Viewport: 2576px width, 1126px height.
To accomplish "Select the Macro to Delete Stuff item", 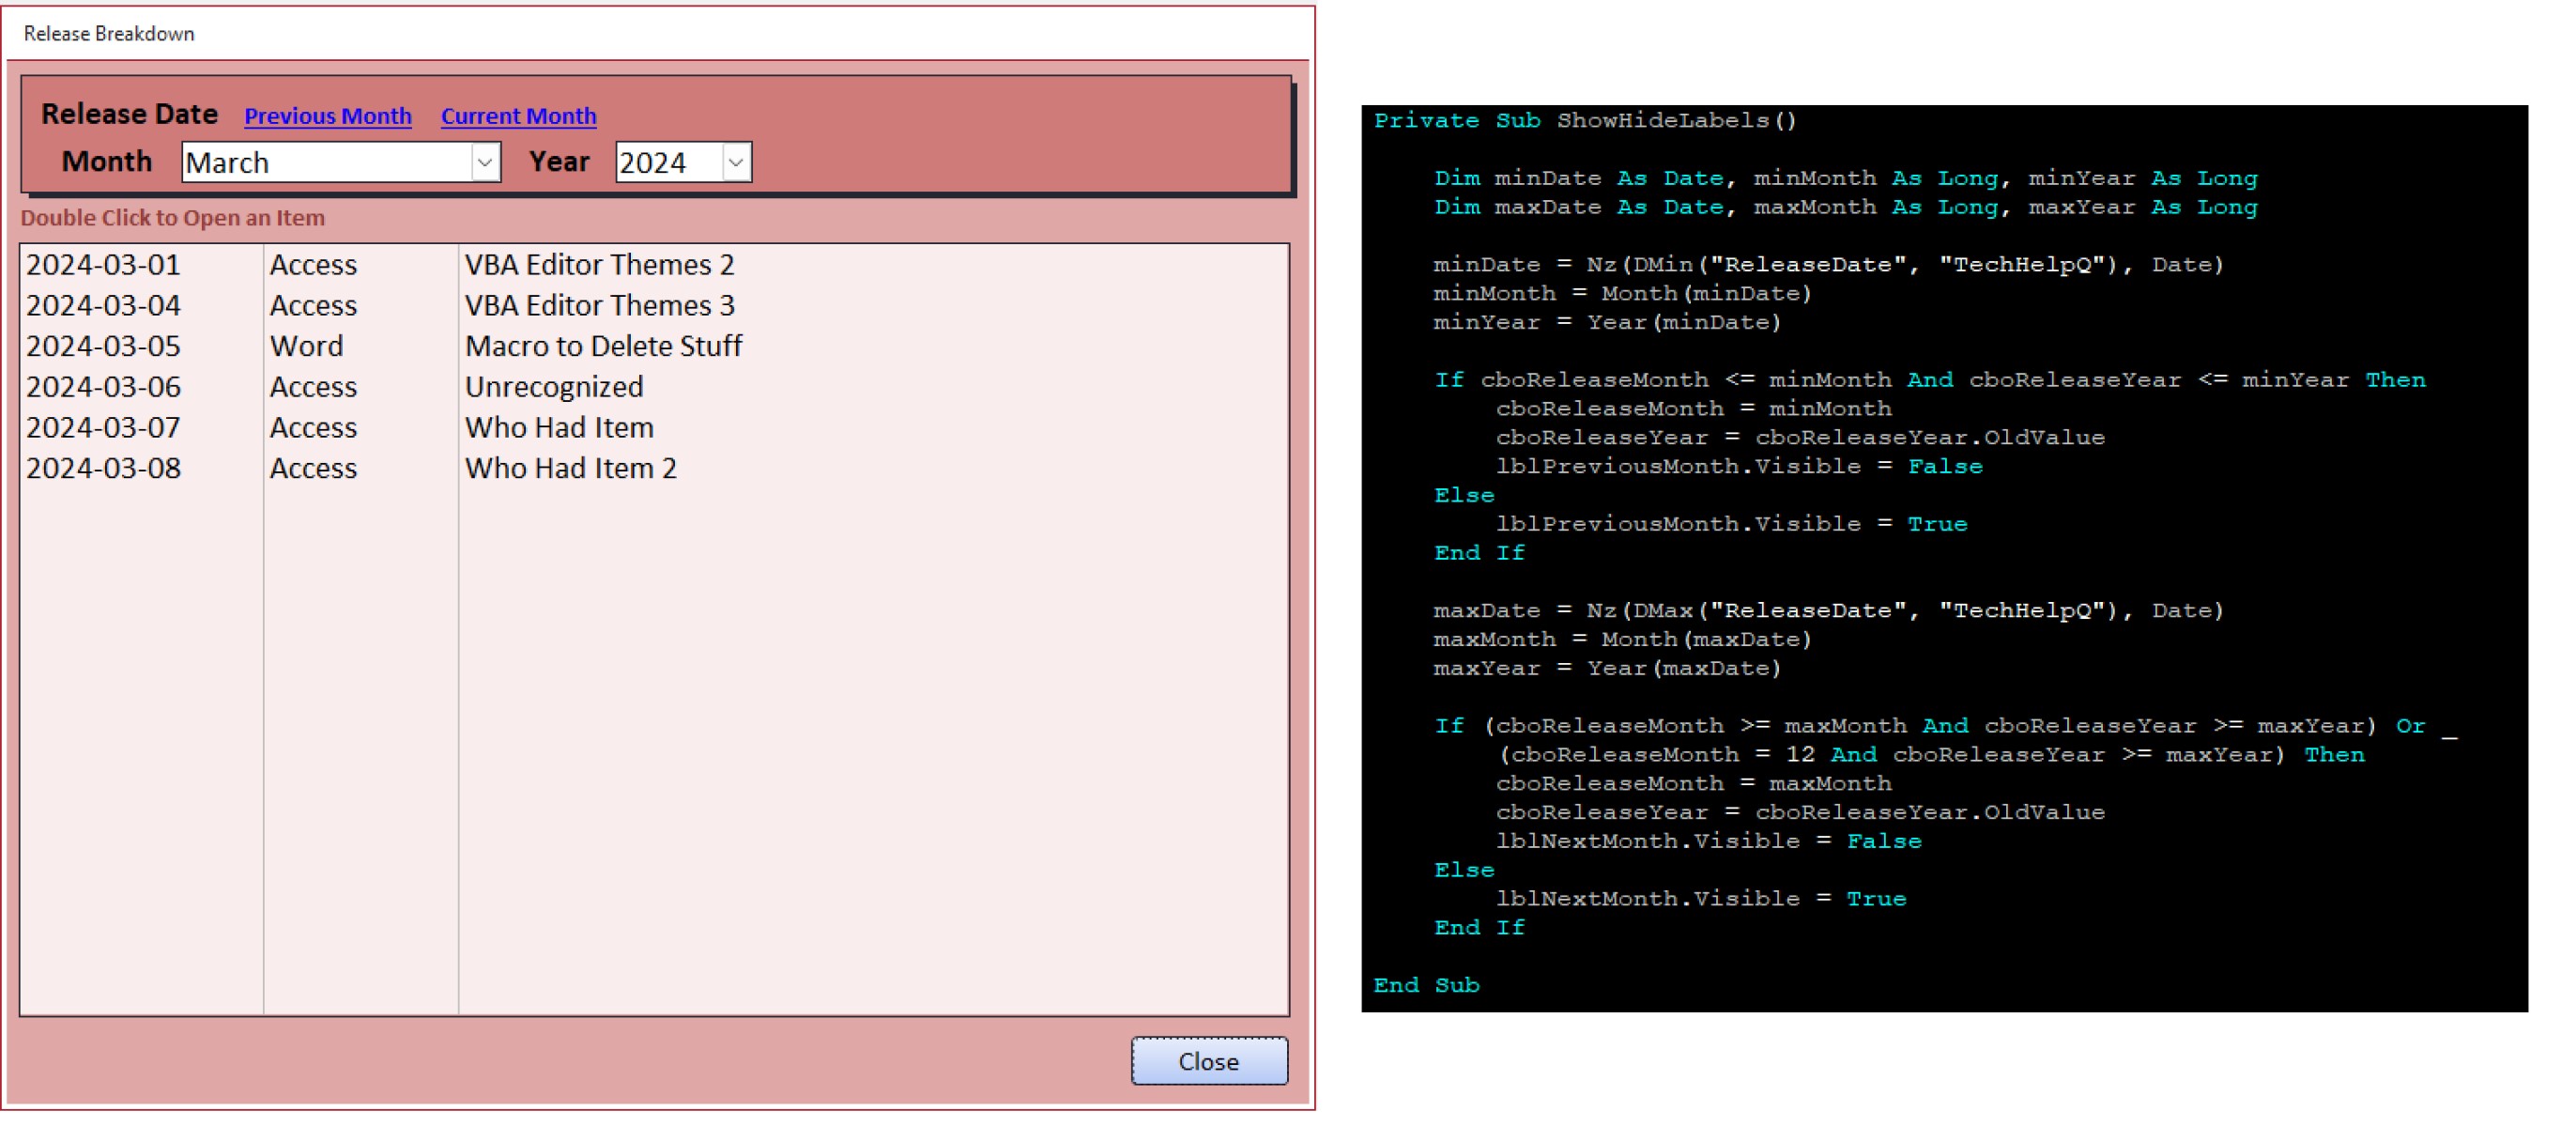I will (x=603, y=346).
